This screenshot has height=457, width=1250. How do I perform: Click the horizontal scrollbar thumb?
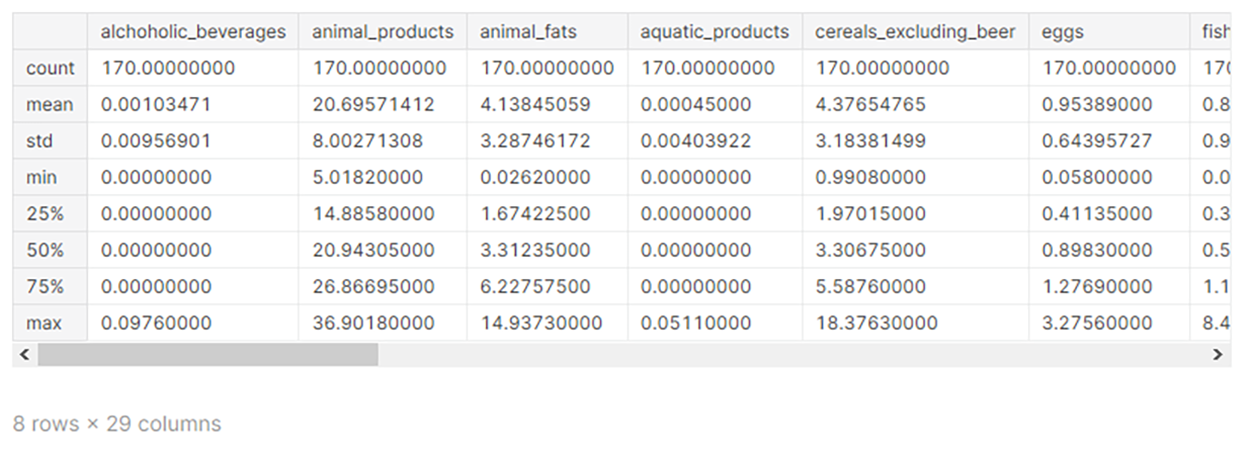(208, 354)
